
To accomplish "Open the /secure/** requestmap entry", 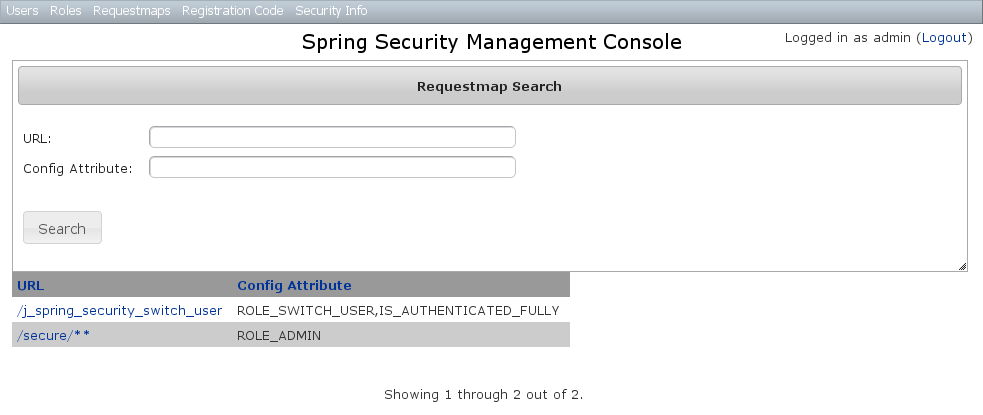I will (x=54, y=335).
